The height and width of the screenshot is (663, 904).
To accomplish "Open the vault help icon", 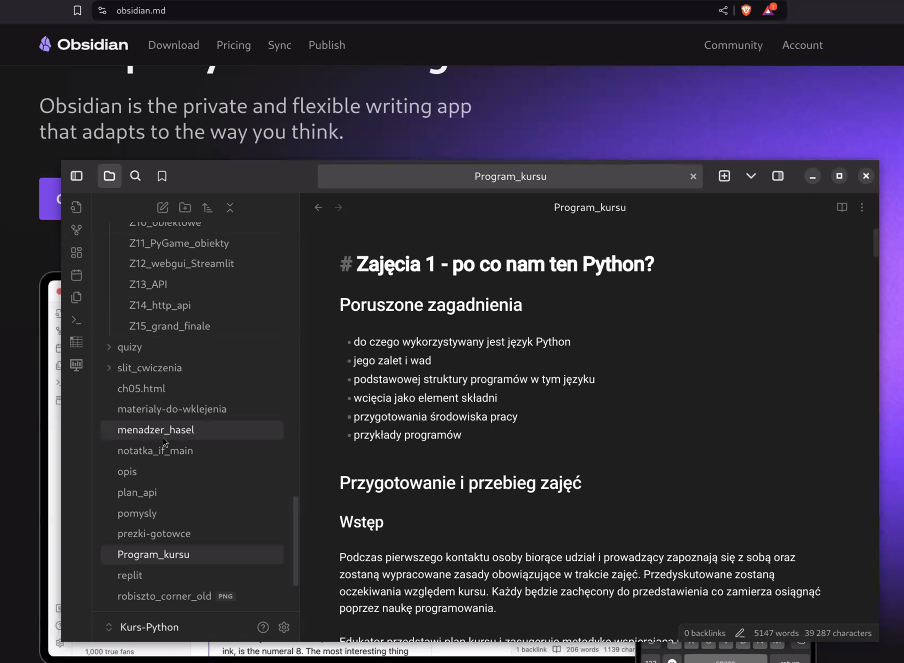I will [263, 627].
